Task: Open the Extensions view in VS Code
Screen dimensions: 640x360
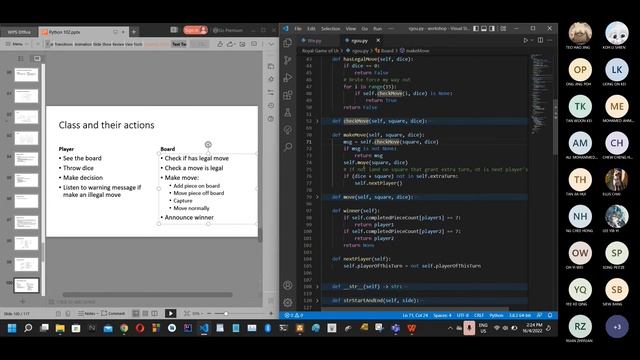Action: [288, 95]
